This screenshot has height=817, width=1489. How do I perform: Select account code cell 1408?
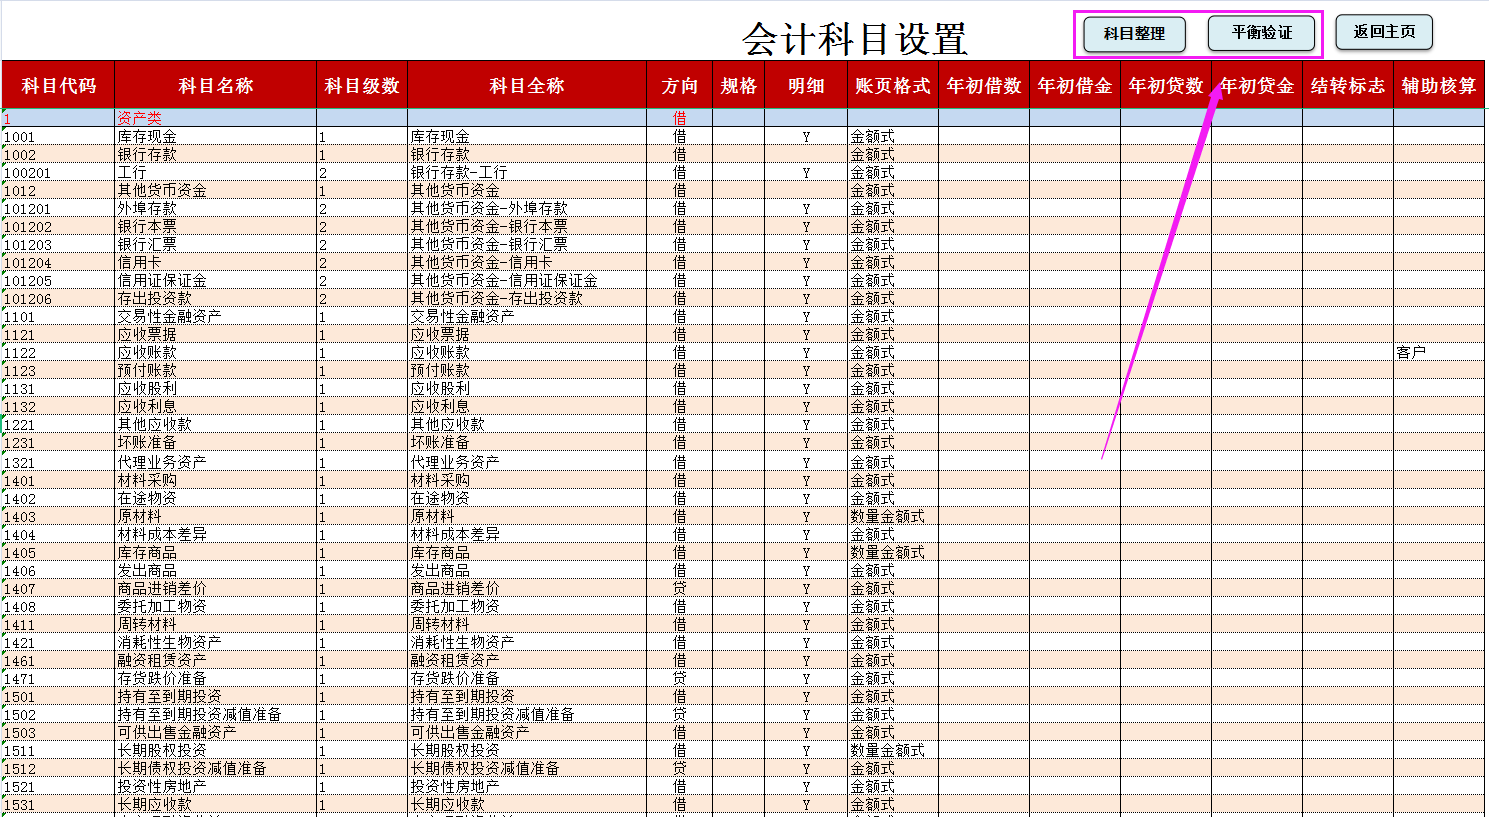tap(58, 607)
